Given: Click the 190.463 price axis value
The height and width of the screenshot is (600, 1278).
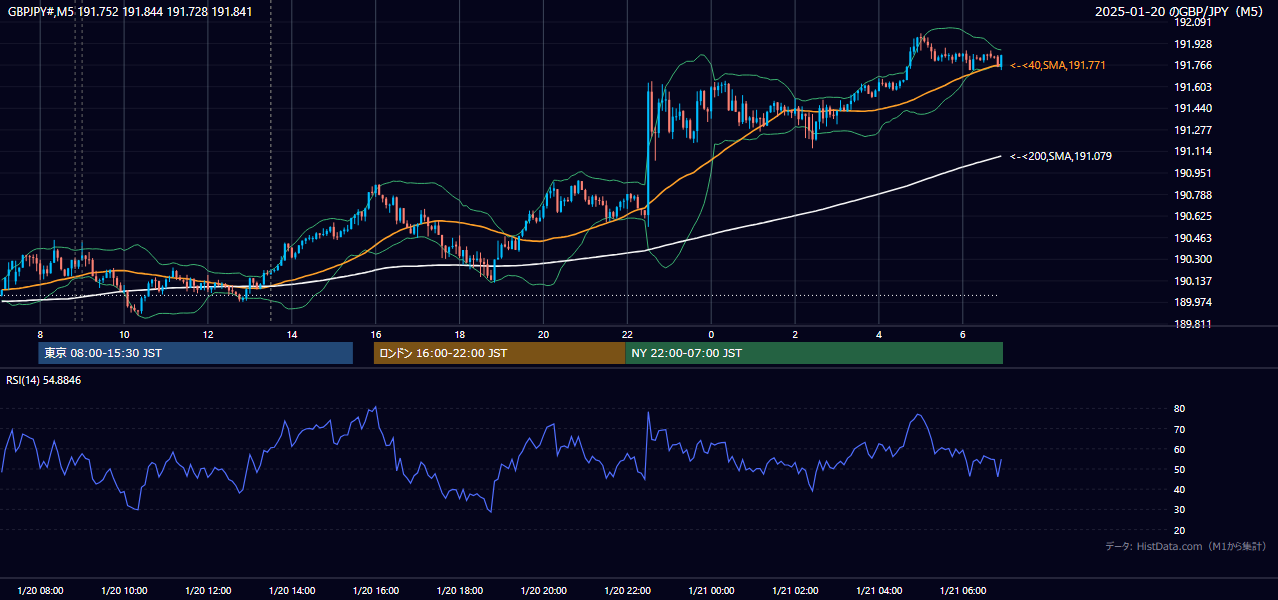Looking at the screenshot, I should tap(1192, 238).
